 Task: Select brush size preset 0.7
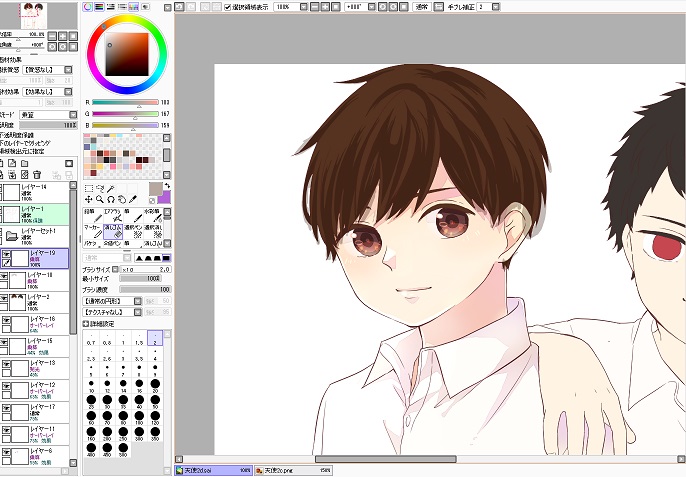[91, 339]
